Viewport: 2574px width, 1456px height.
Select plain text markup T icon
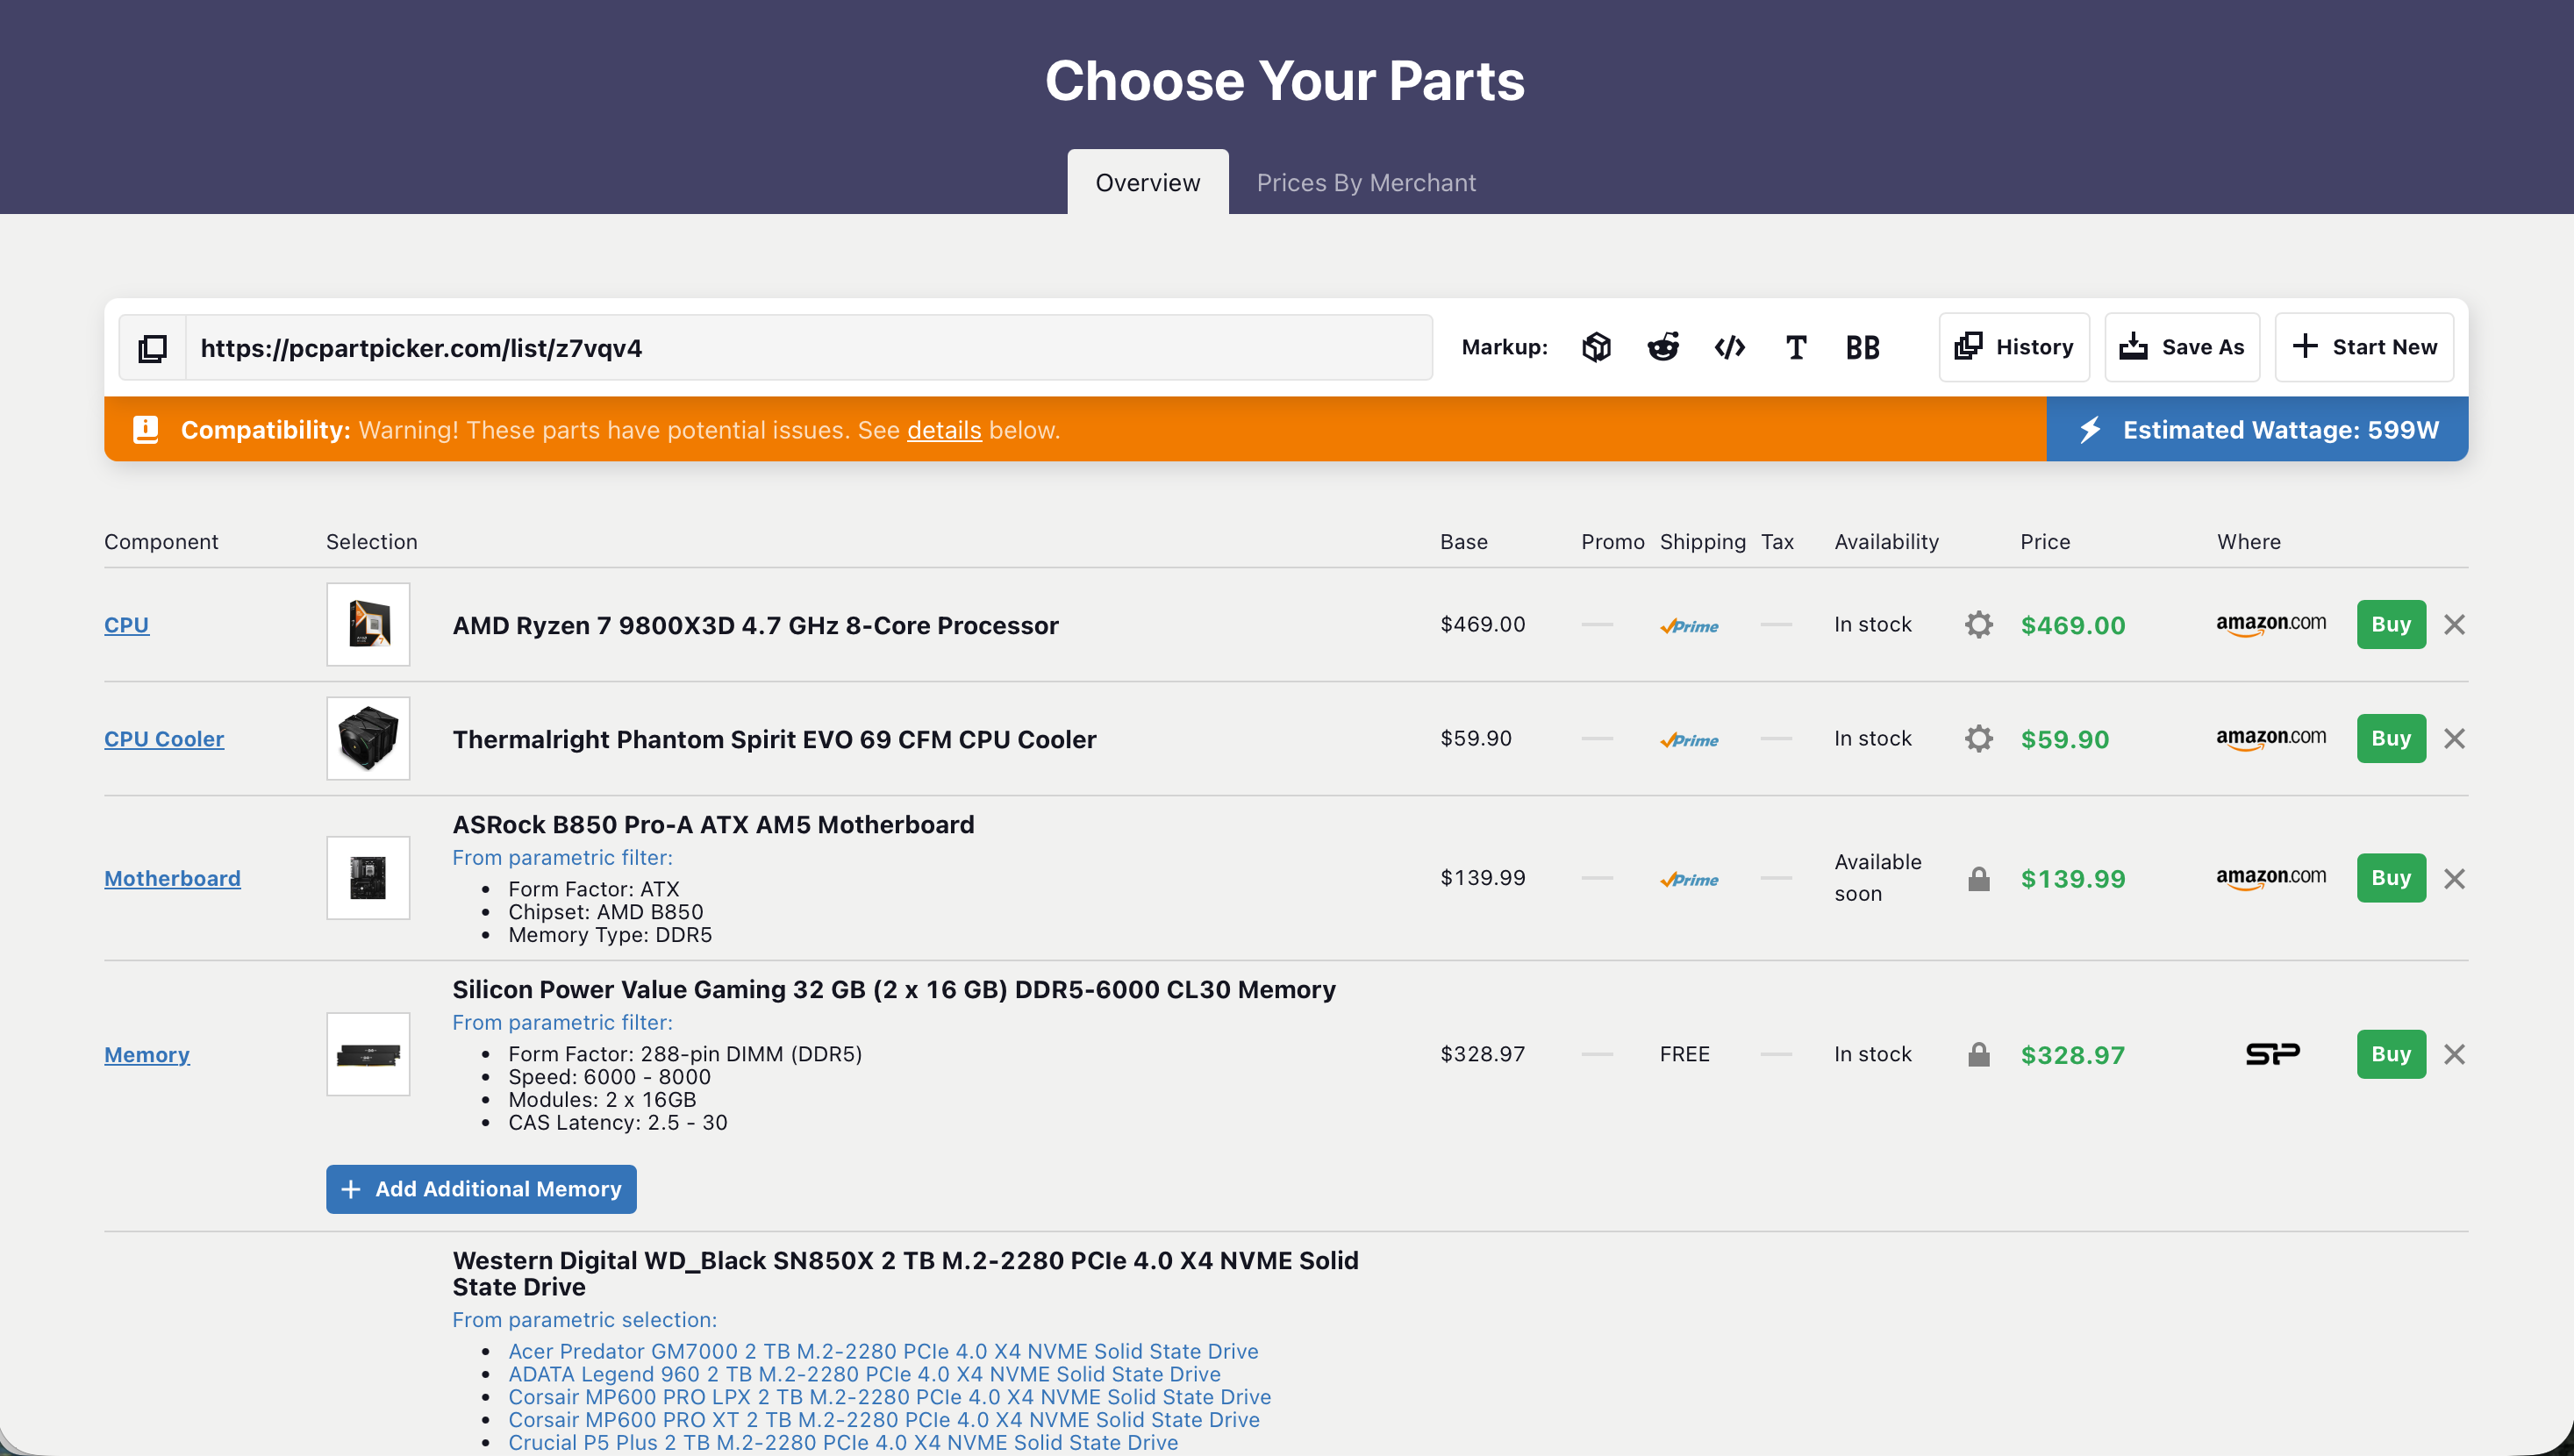click(1796, 347)
